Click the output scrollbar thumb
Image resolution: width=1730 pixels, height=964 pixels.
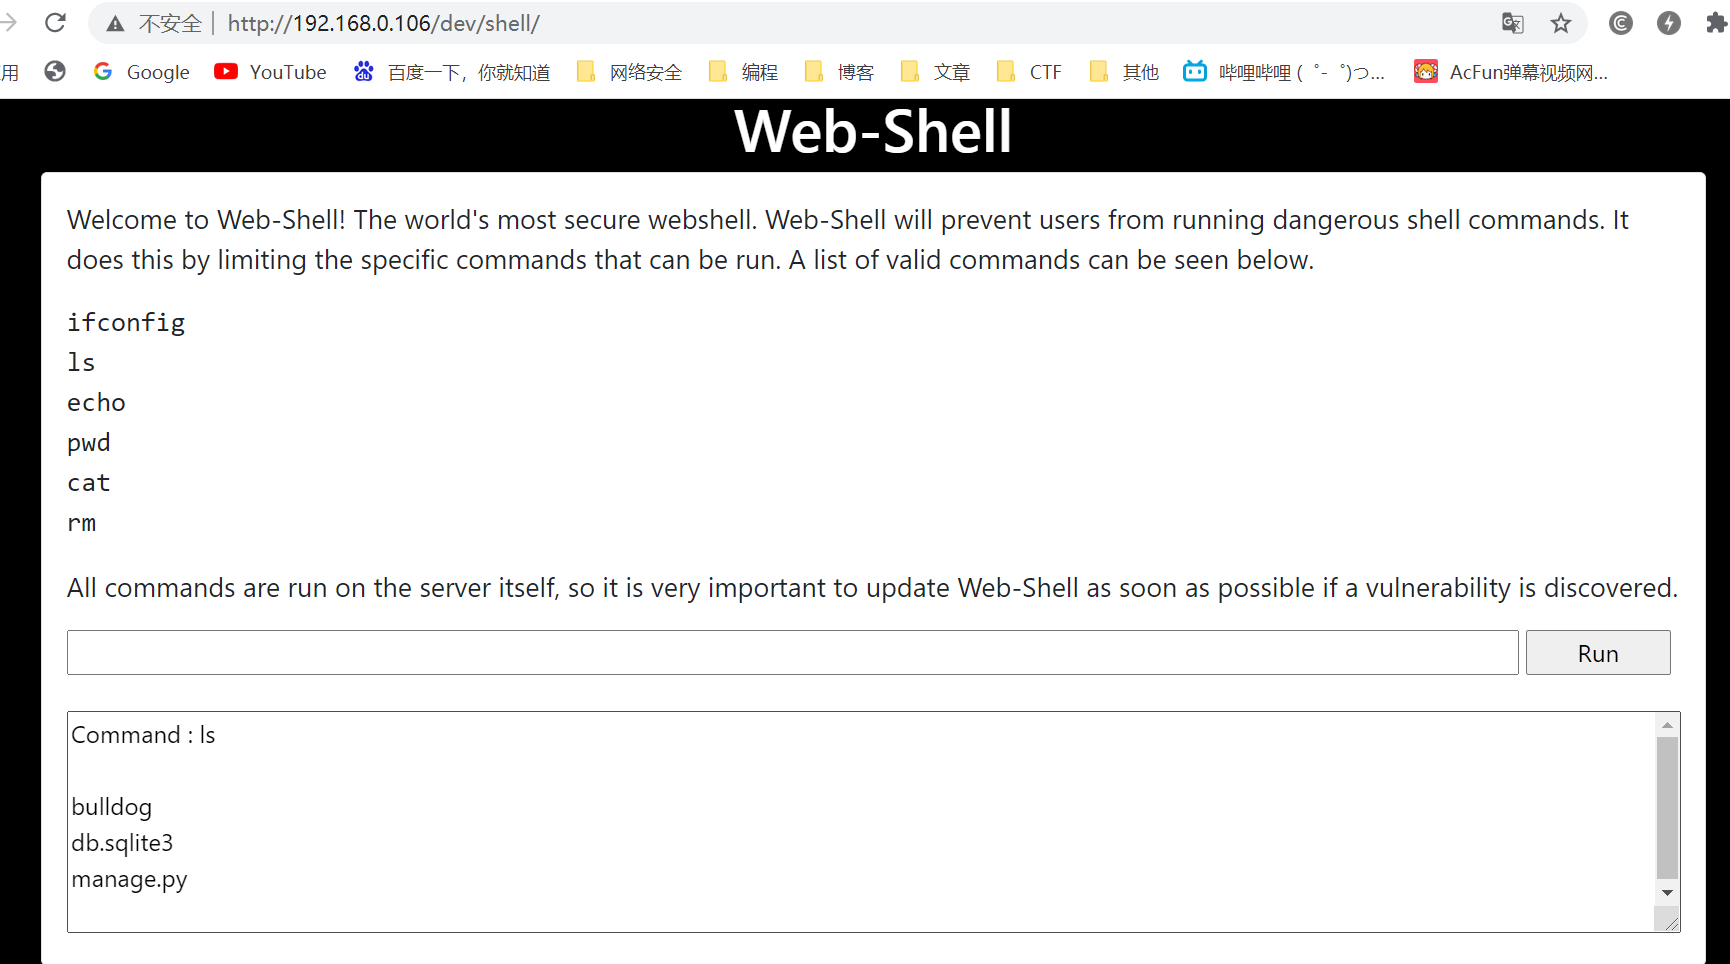(x=1667, y=808)
